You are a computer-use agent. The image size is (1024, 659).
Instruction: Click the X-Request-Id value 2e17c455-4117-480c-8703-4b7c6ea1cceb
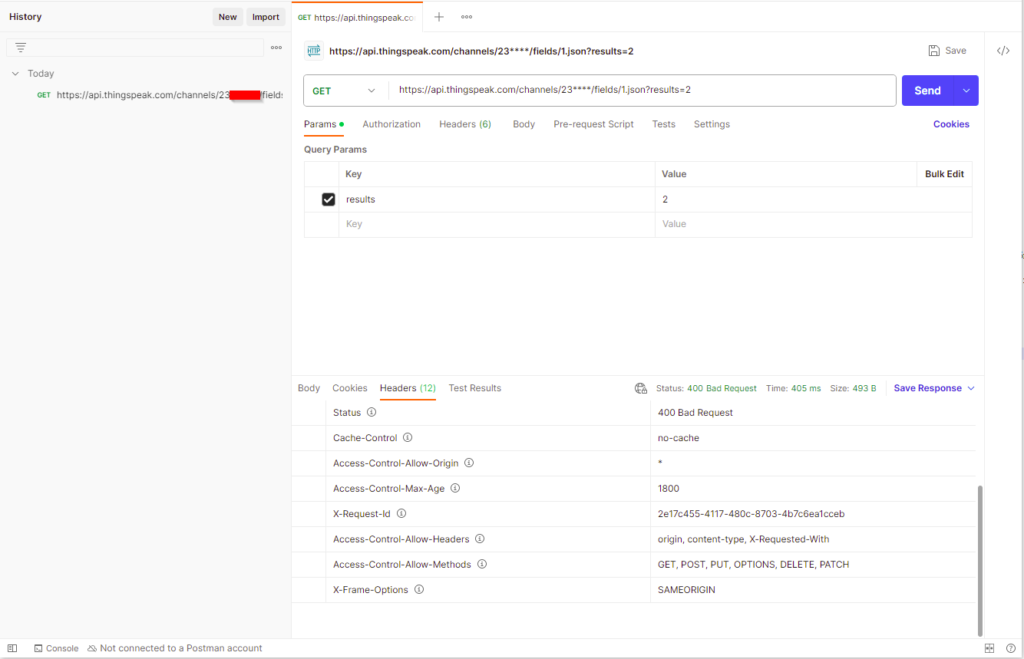[x=751, y=513]
